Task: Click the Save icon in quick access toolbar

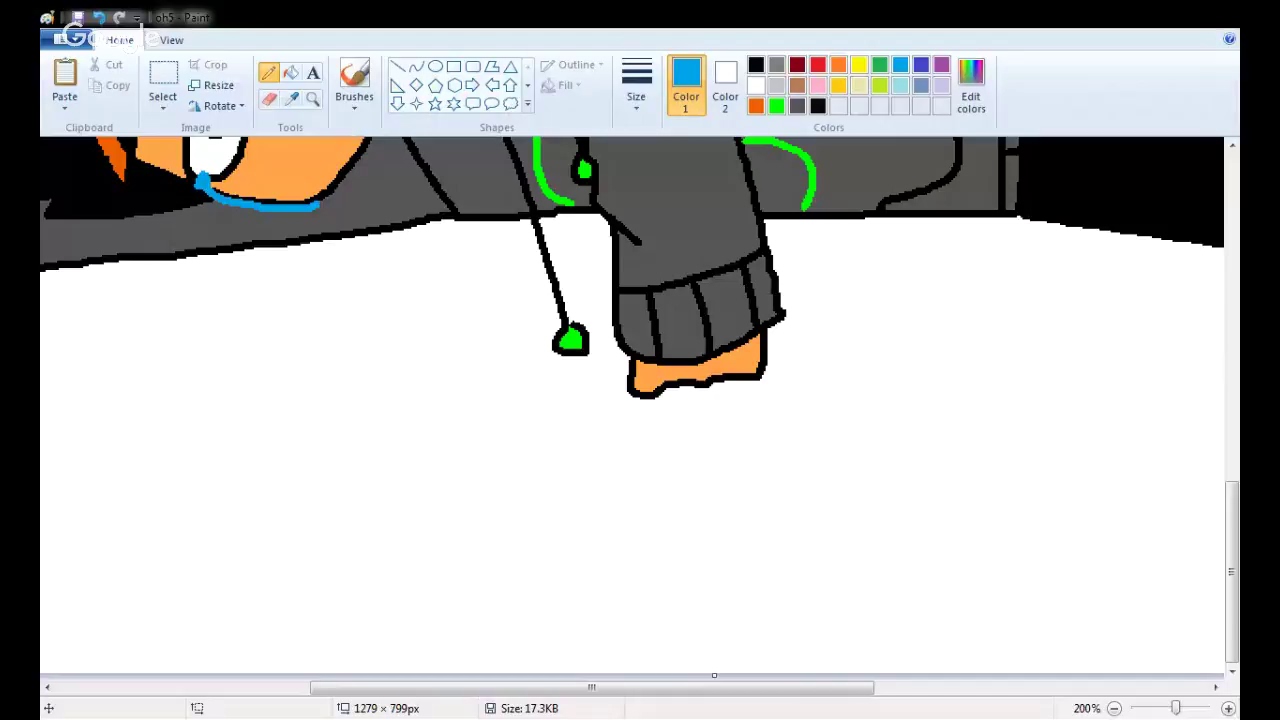Action: click(x=77, y=18)
